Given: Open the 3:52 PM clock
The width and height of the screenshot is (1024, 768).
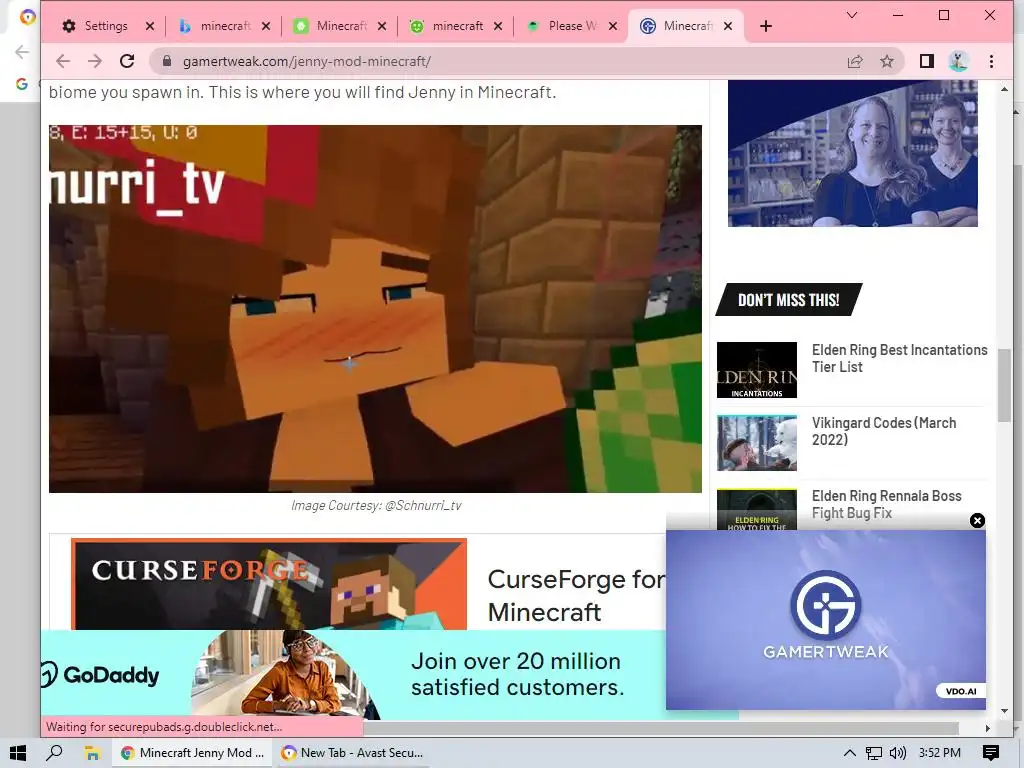Looking at the screenshot, I should point(940,753).
